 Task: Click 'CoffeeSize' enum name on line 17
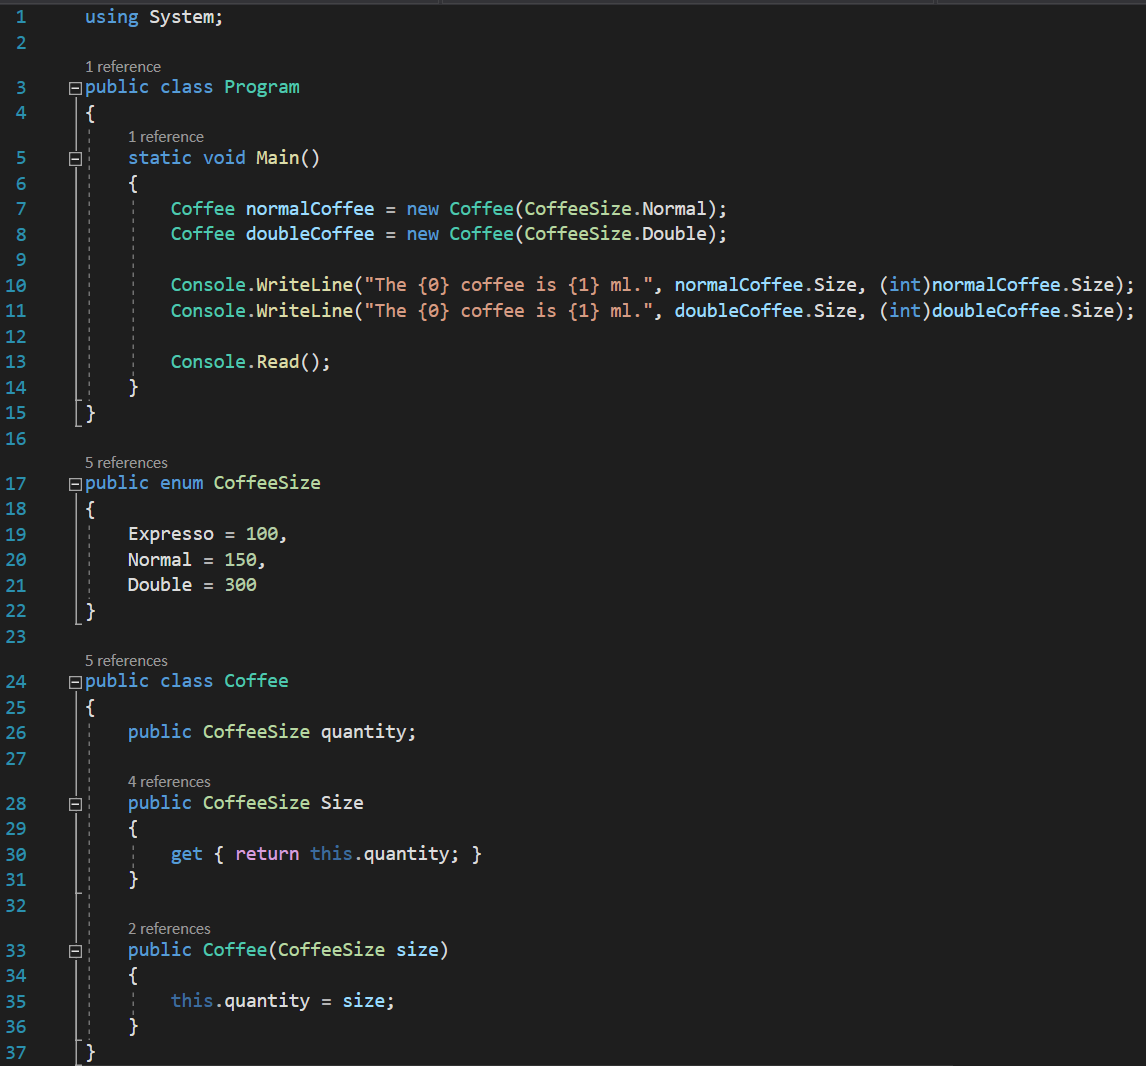267,483
